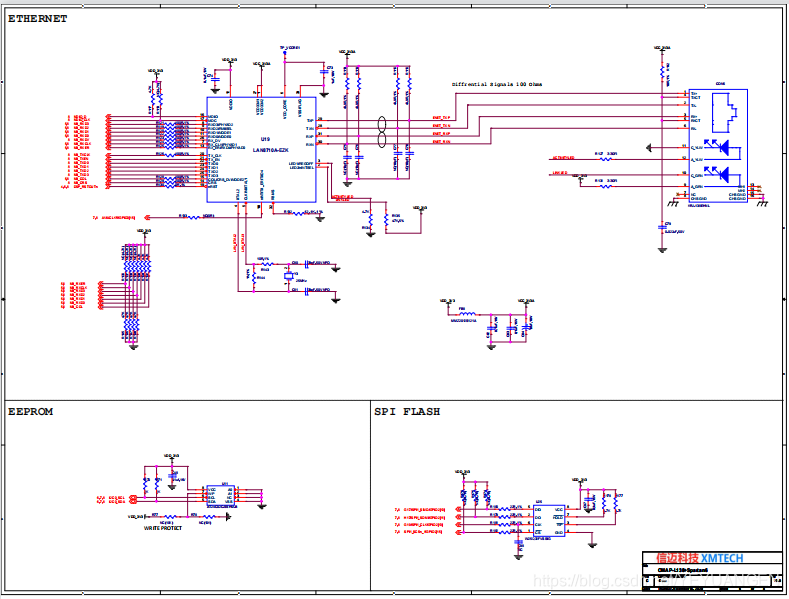
Task: Click the EEPROM section heading
Action: (30, 412)
